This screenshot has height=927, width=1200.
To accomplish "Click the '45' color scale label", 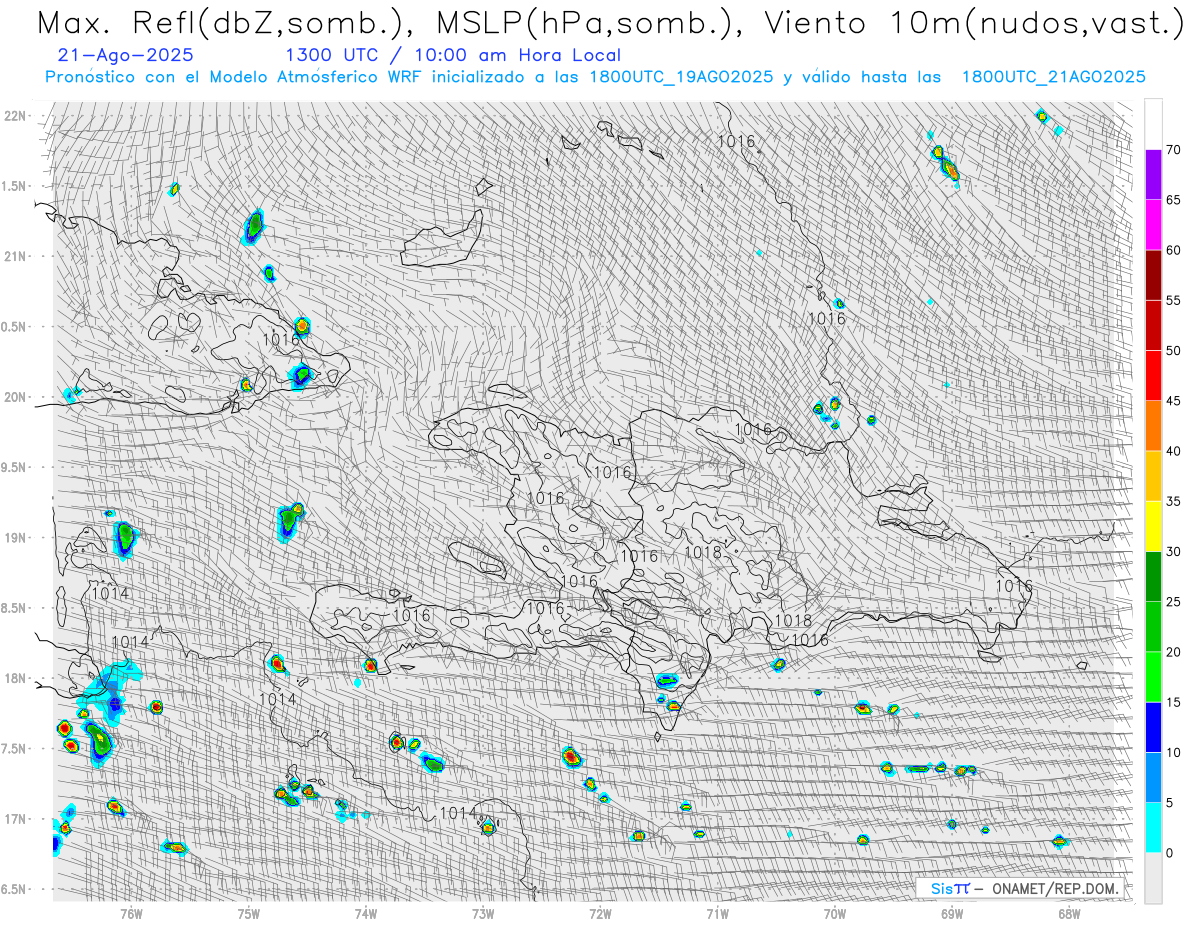I will point(1174,401).
